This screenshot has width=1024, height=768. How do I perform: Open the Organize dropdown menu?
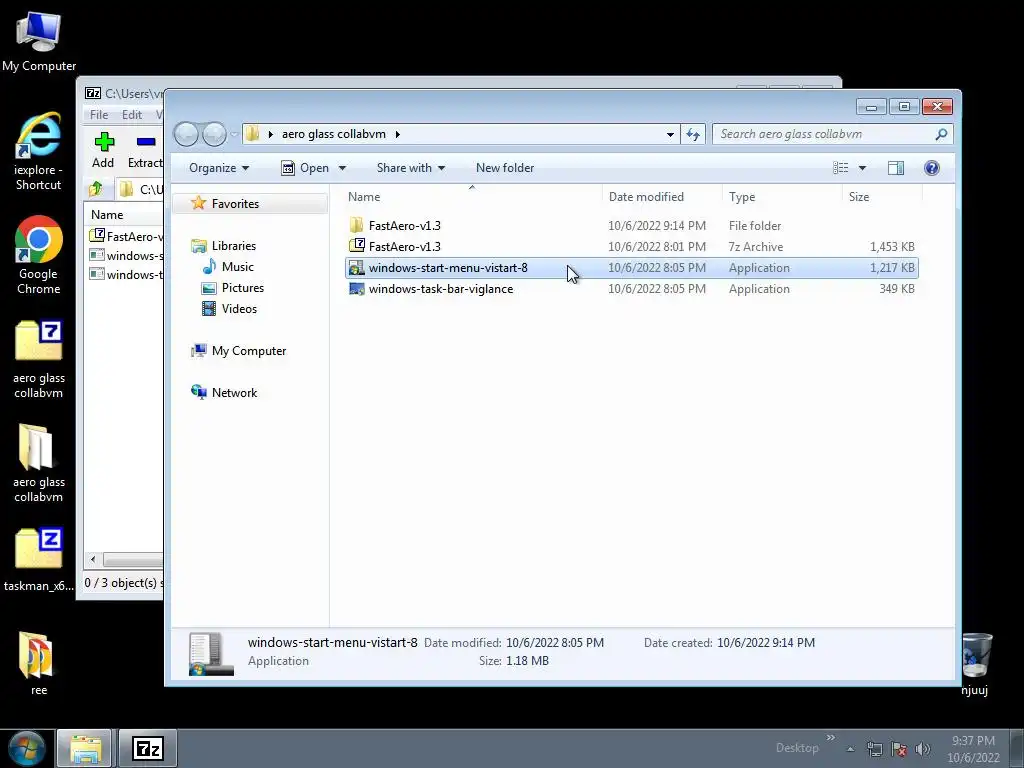(x=219, y=168)
